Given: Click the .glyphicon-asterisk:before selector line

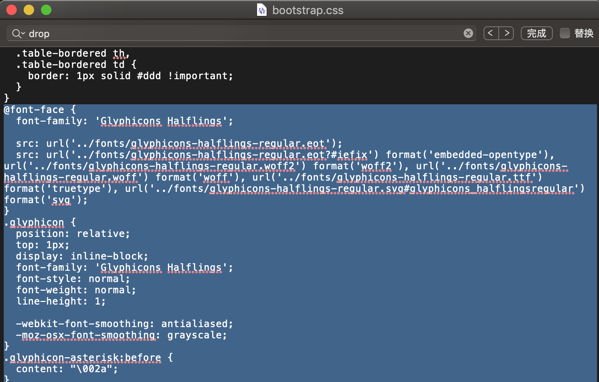Looking at the screenshot, I should [88, 358].
